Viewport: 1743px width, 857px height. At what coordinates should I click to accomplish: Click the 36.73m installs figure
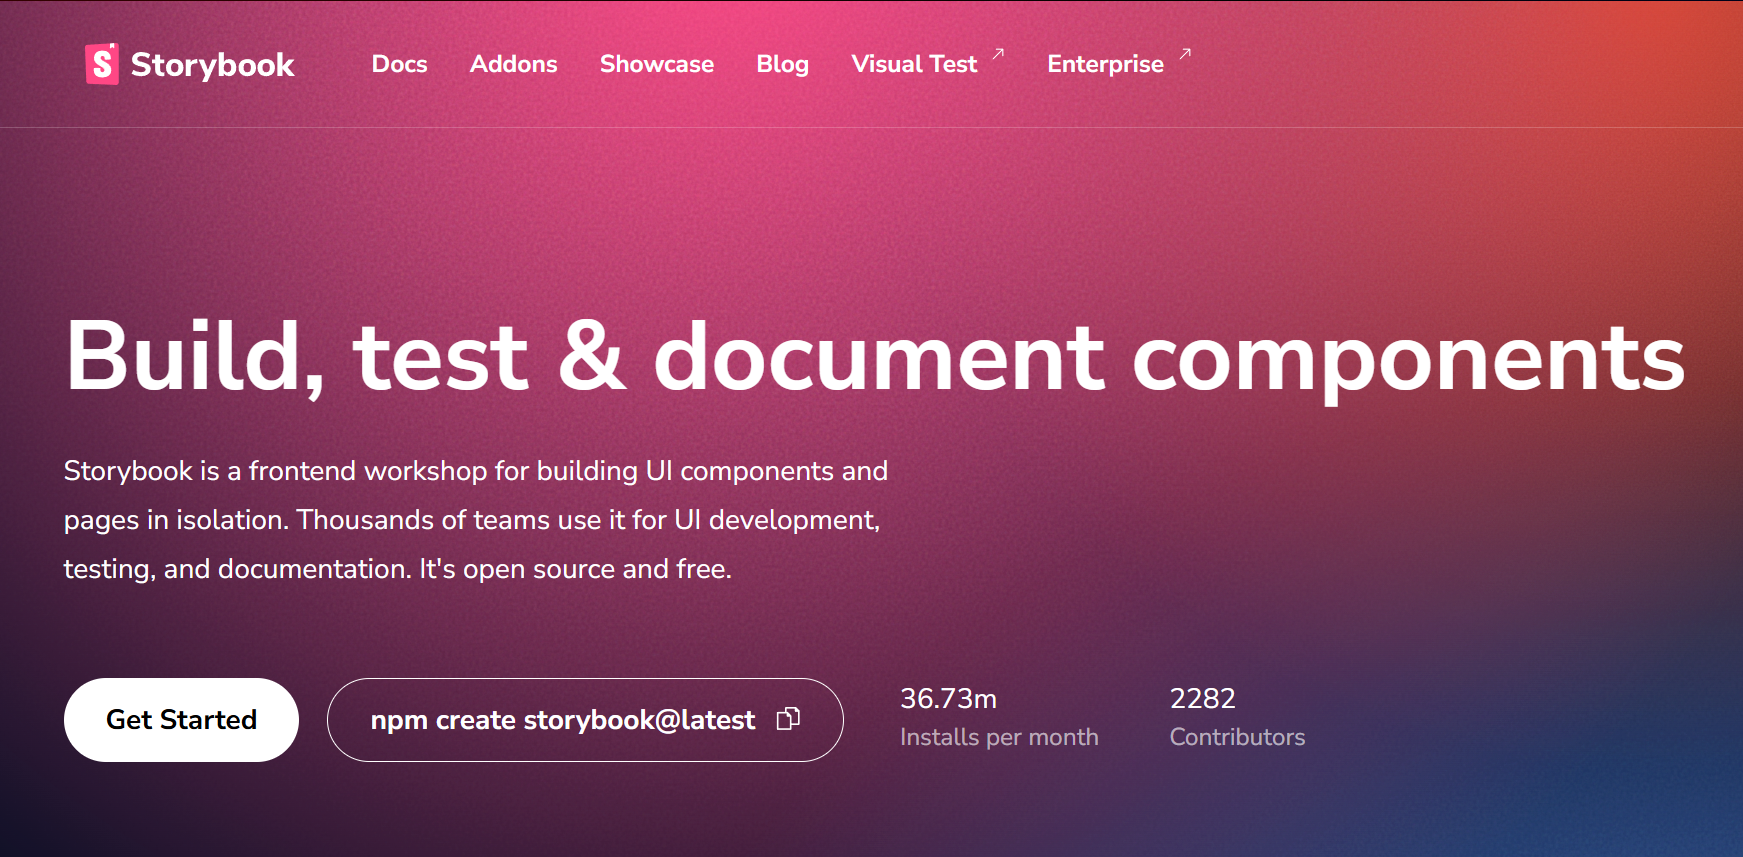(x=948, y=698)
